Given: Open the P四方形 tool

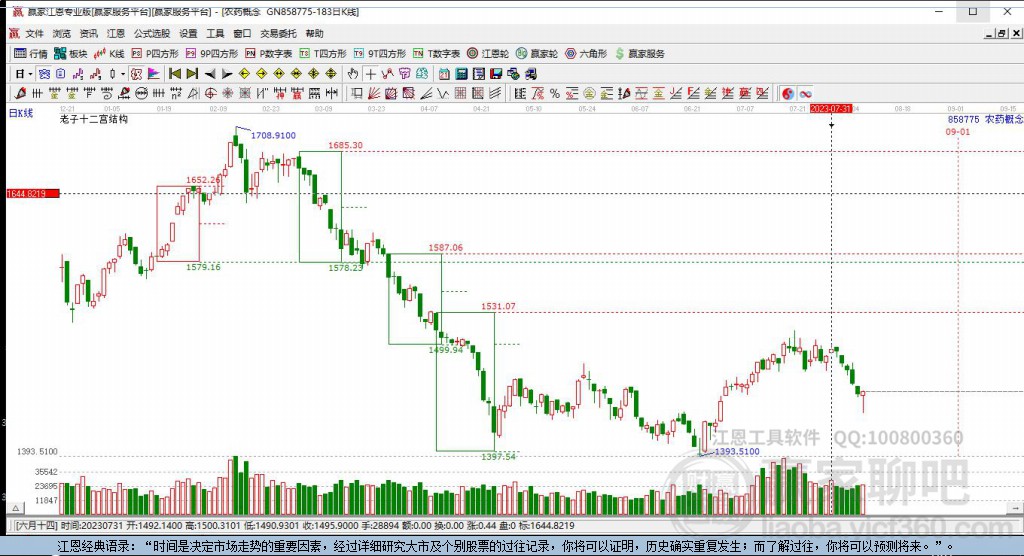Looking at the screenshot, I should [x=155, y=54].
